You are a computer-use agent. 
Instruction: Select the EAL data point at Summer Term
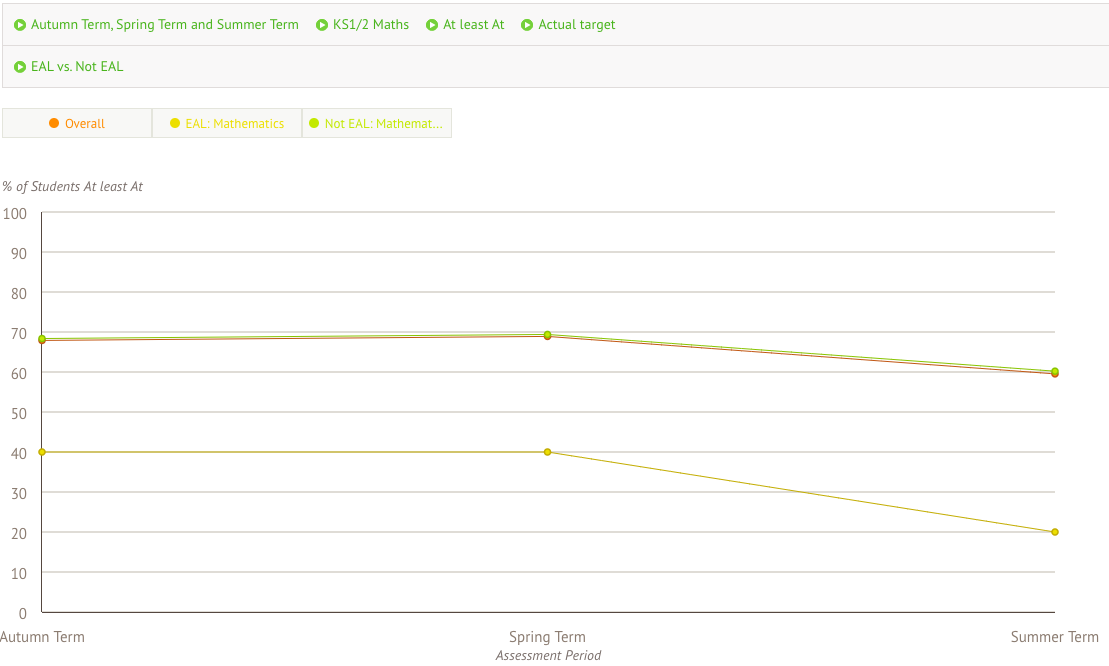1055,532
